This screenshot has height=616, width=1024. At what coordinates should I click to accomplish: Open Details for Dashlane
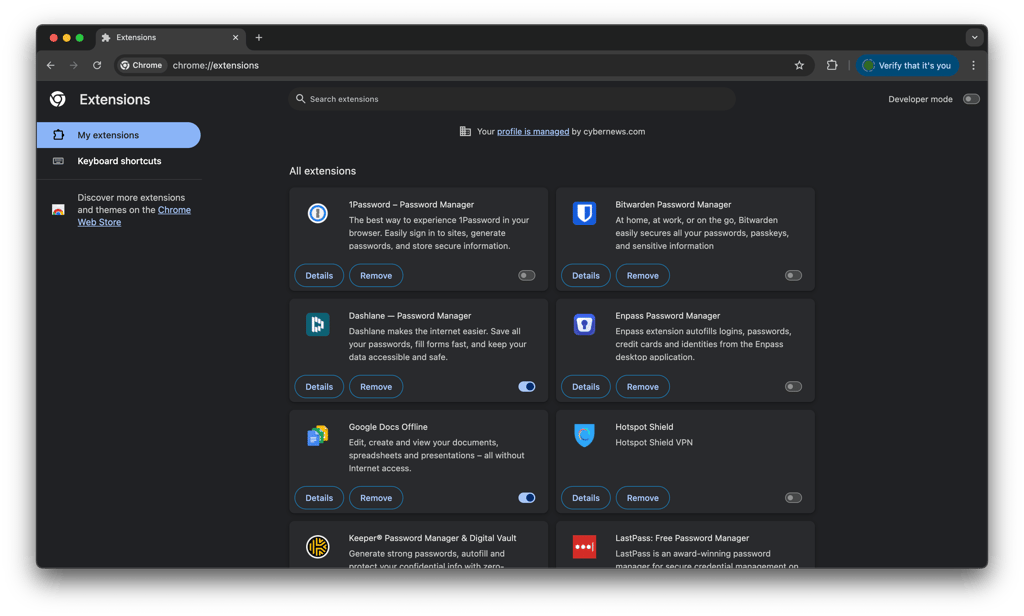(x=319, y=387)
